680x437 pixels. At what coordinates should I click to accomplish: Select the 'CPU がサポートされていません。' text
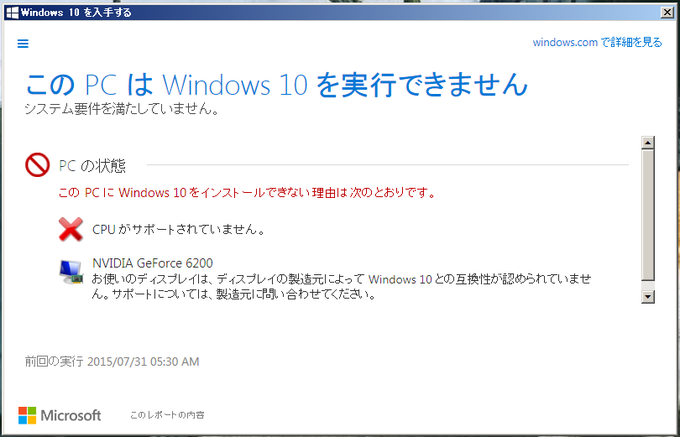click(x=179, y=229)
